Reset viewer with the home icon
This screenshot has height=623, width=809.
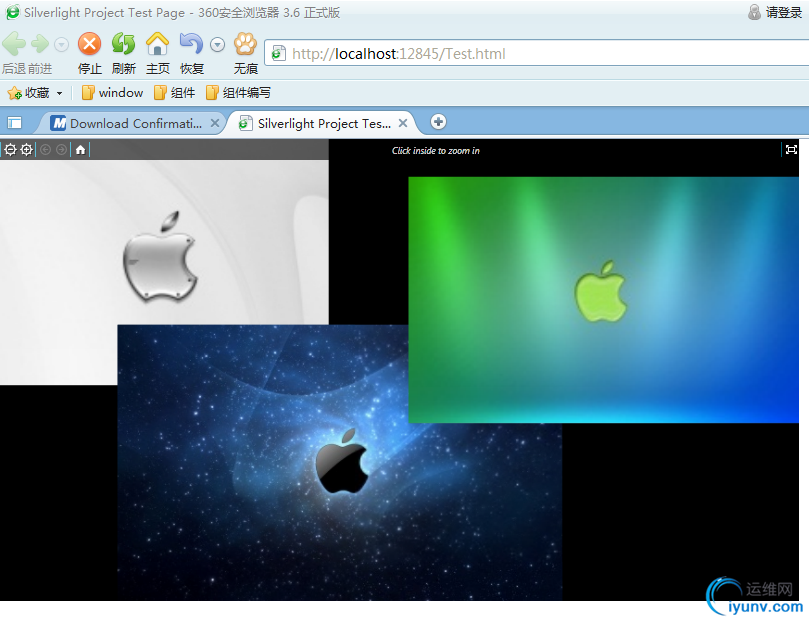[80, 150]
